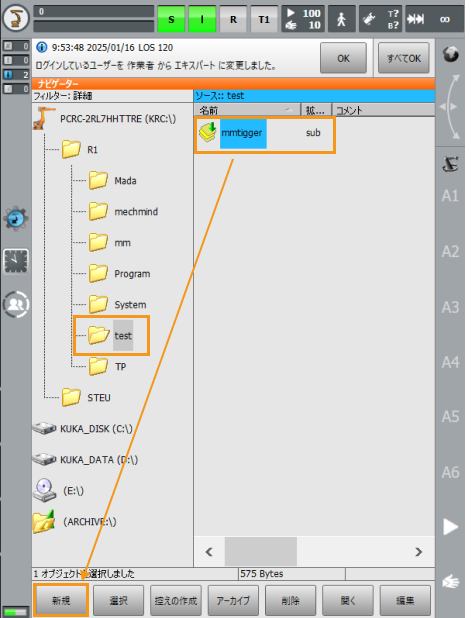Click the 新規 softkey at bottom
Image resolution: width=471 pixels, height=618 pixels.
61,600
